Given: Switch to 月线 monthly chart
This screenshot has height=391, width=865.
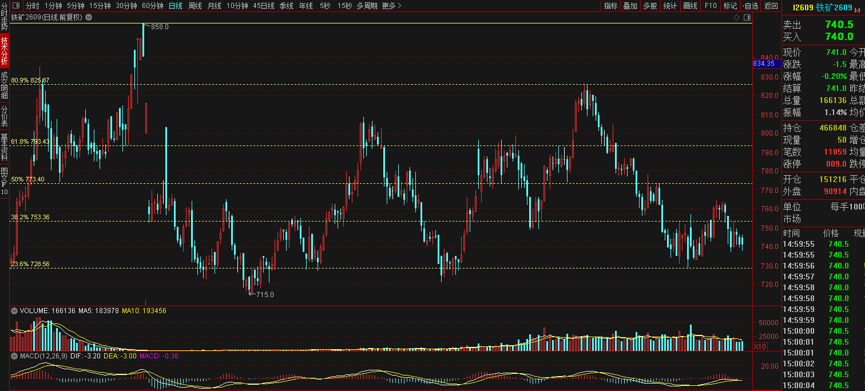Looking at the screenshot, I should coord(214,6).
